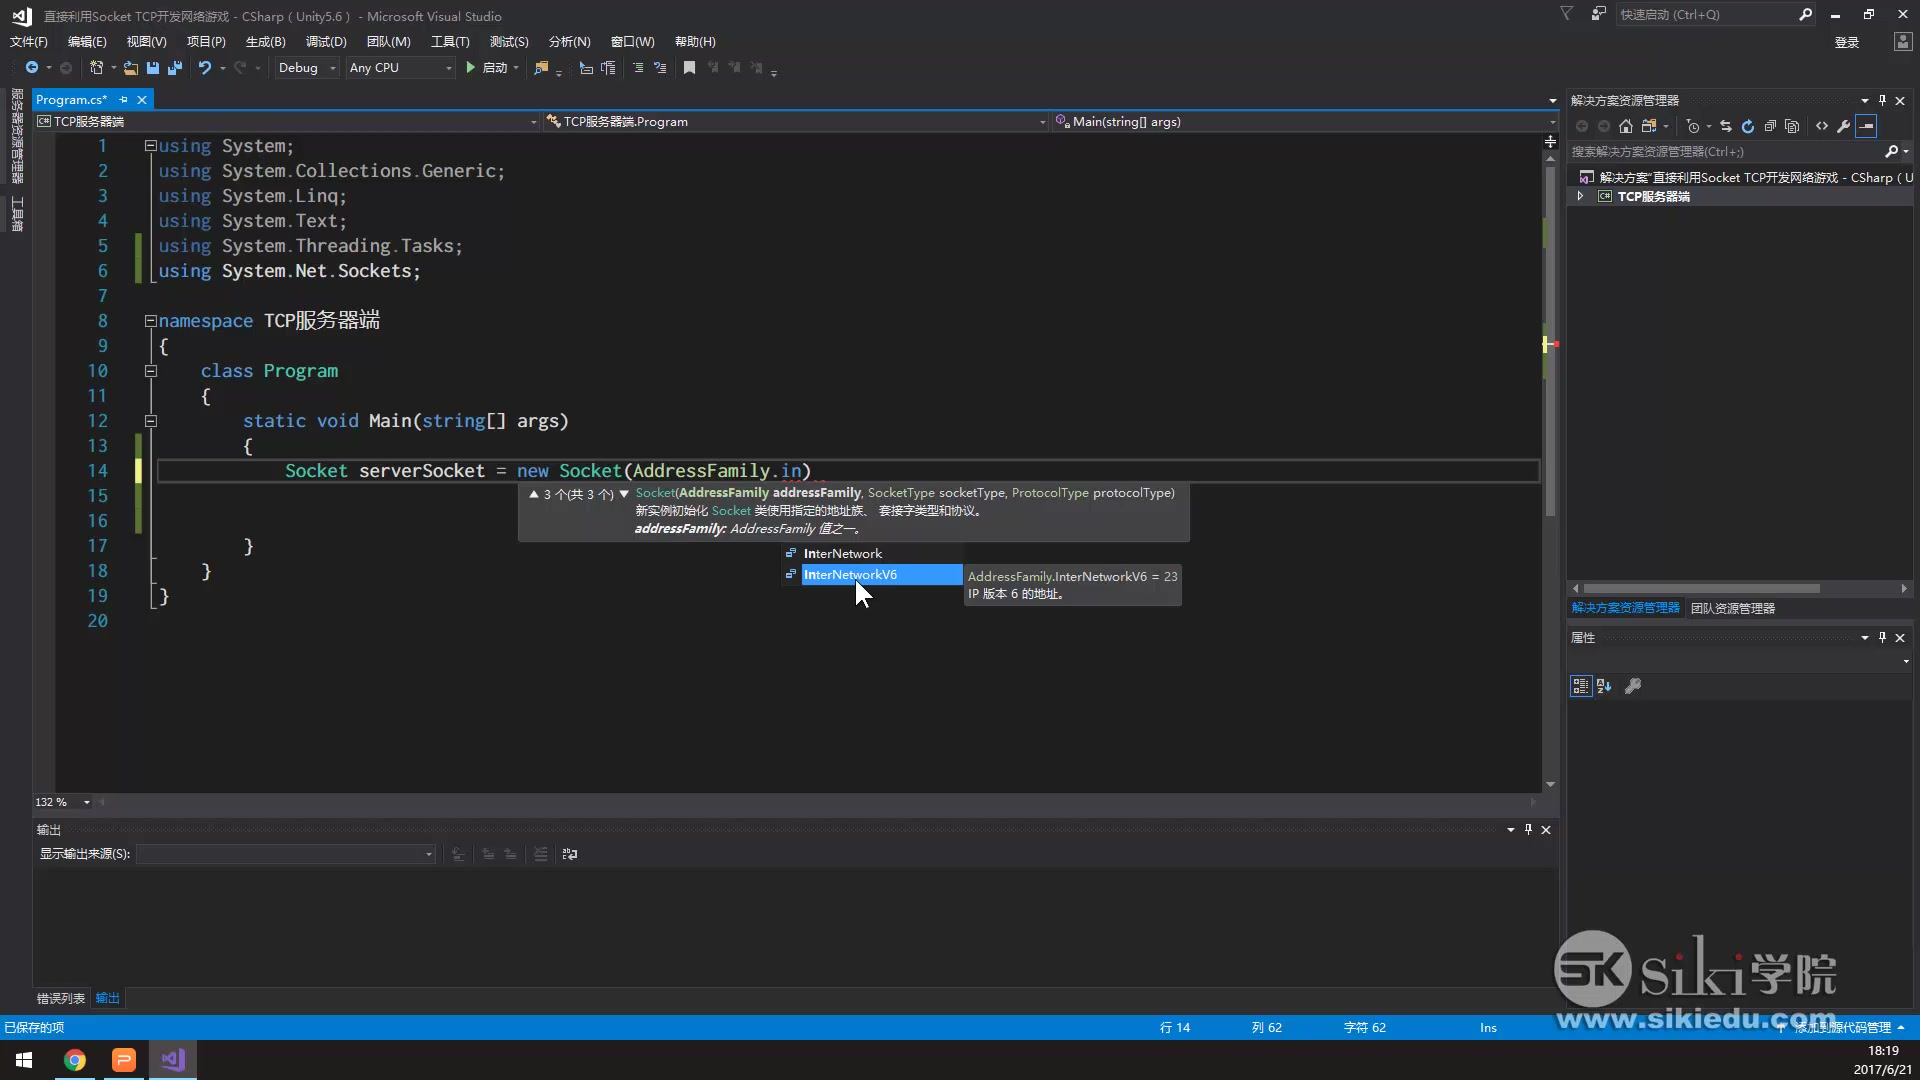Toggle pin on Program.cs tab
Viewport: 1920px width, 1080px height.
[124, 100]
